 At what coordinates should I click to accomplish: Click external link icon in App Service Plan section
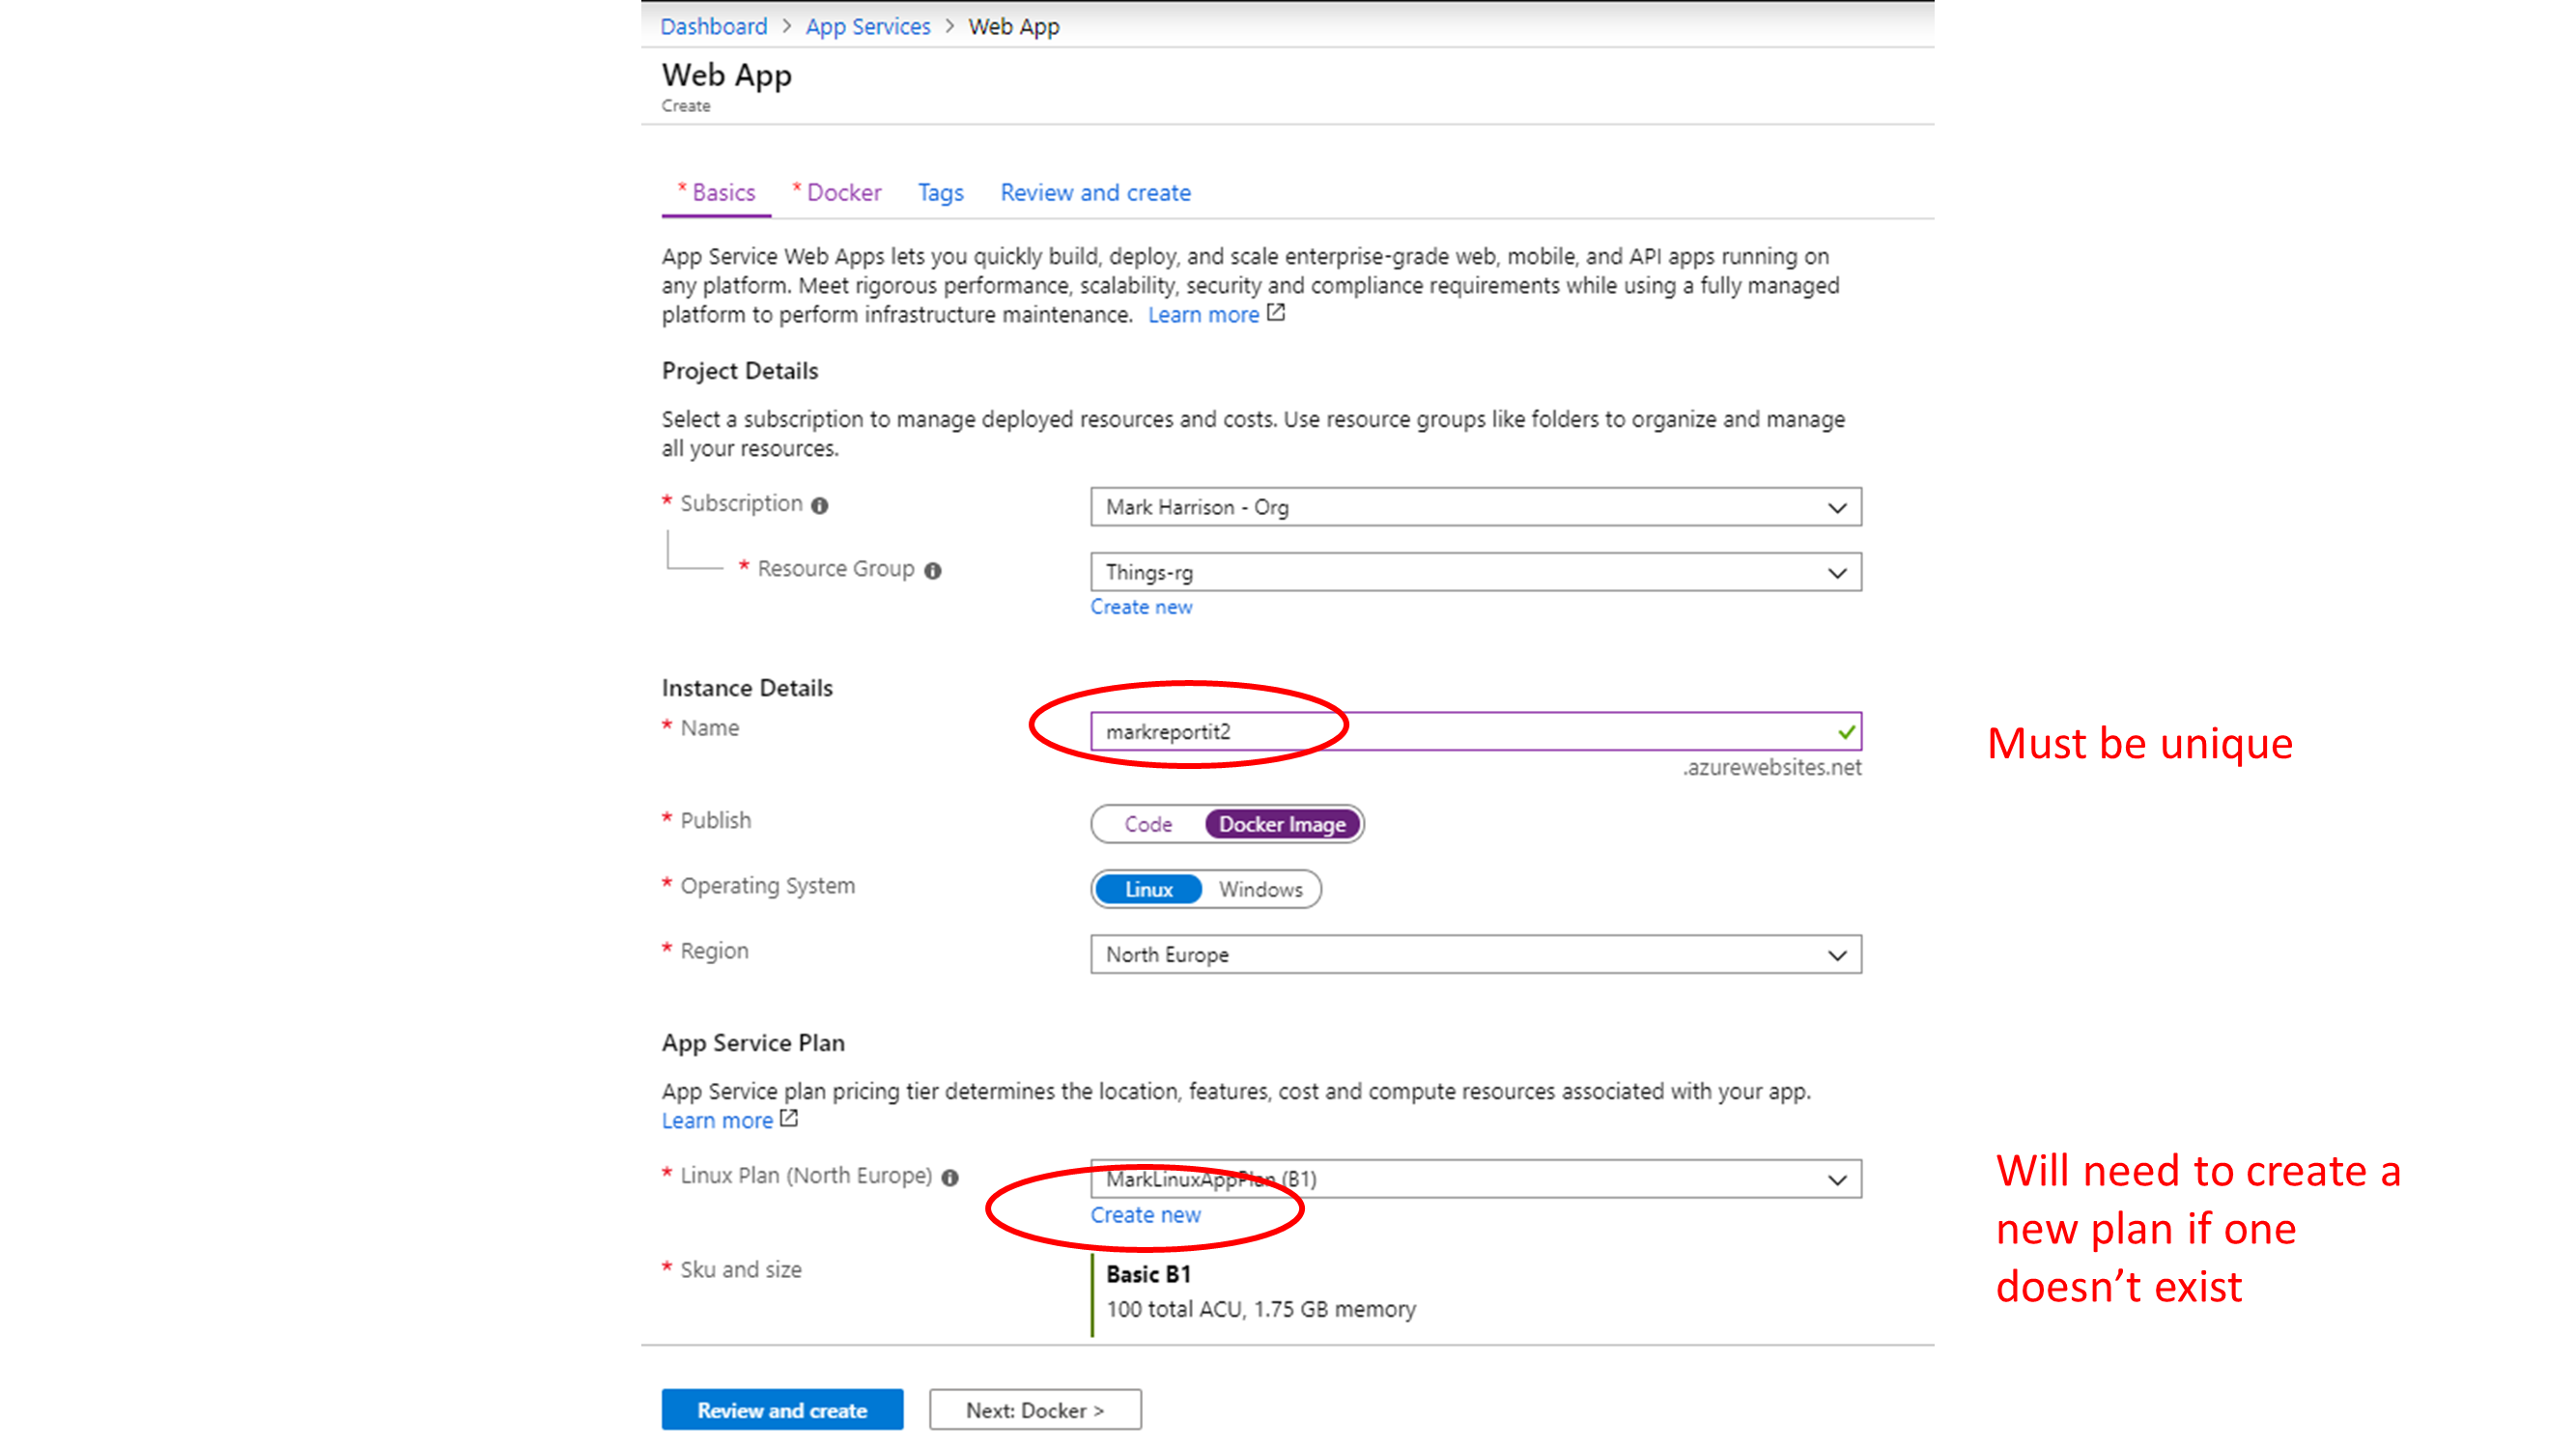(x=788, y=1118)
